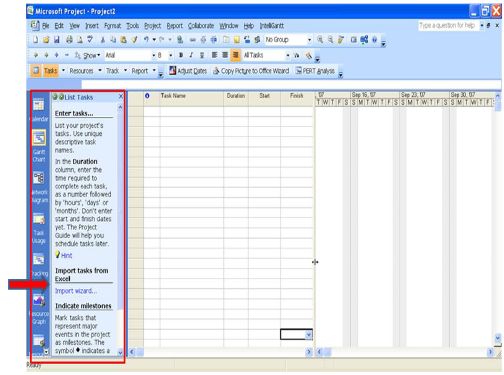The height and width of the screenshot is (375, 504).
Task: Click the selected Finish cell dropdown arrow
Action: point(309,334)
